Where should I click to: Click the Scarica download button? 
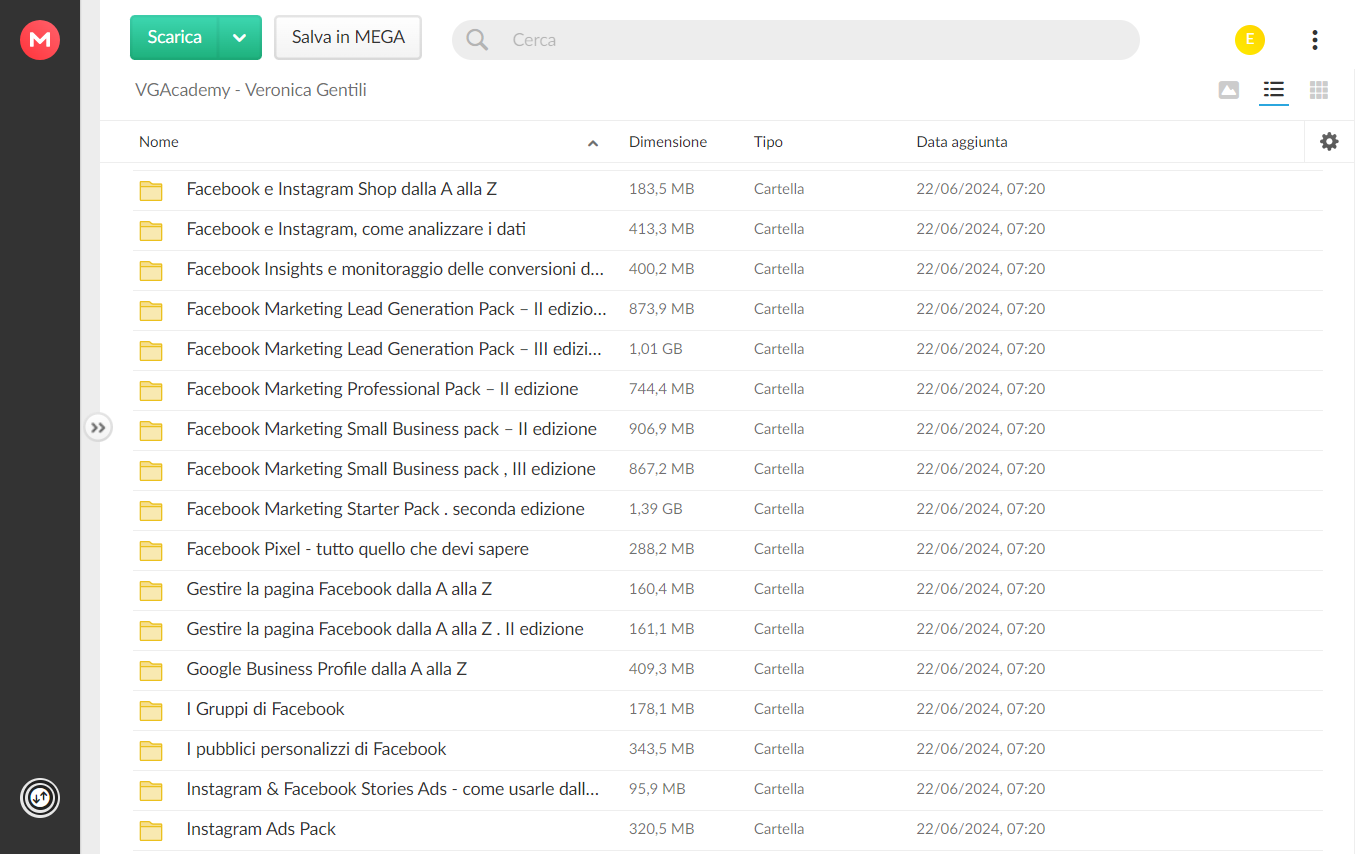[x=175, y=38]
